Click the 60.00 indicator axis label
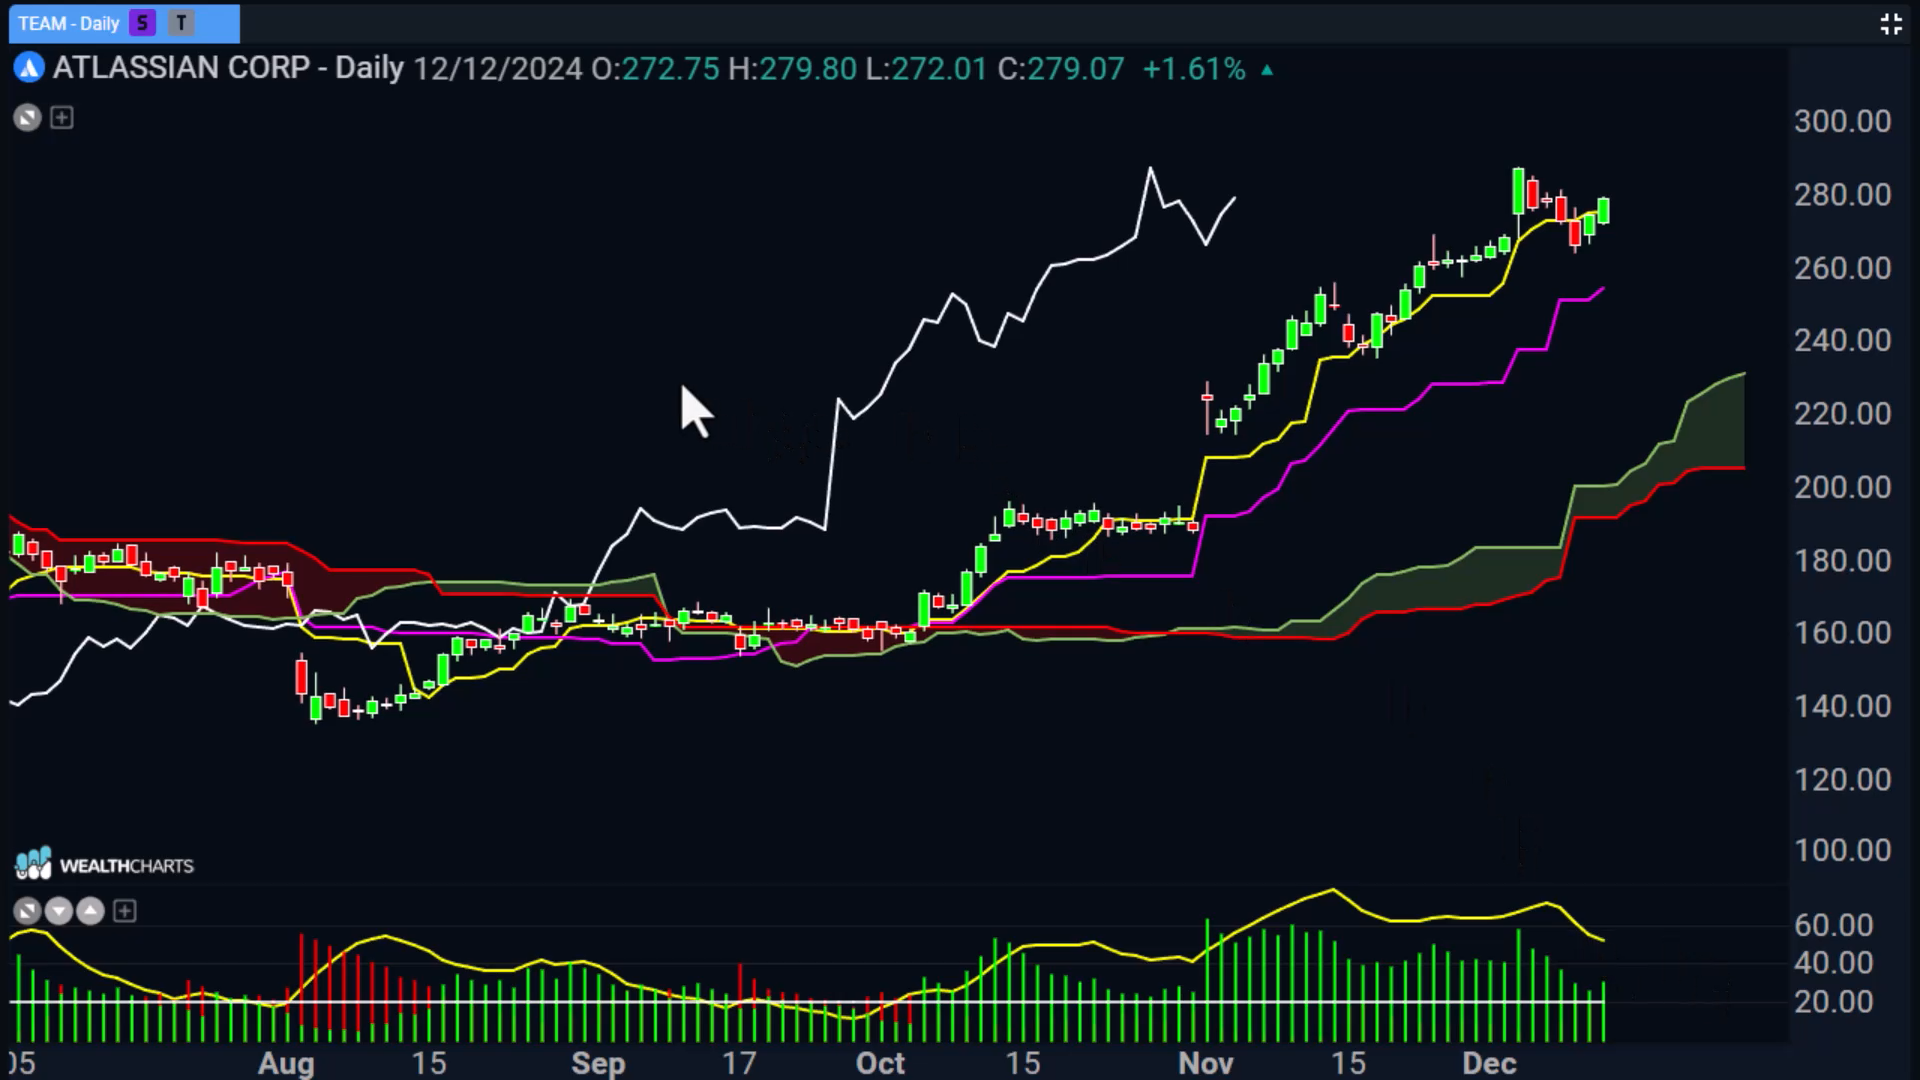The height and width of the screenshot is (1080, 1920). tap(1833, 925)
